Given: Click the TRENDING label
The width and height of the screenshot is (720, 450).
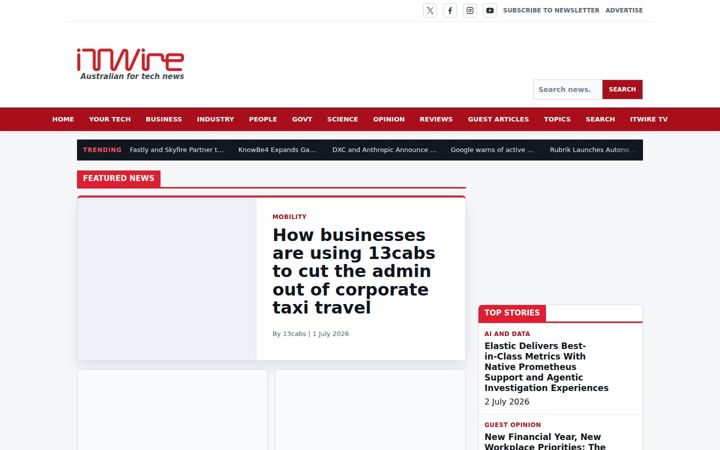Looking at the screenshot, I should tap(102, 150).
